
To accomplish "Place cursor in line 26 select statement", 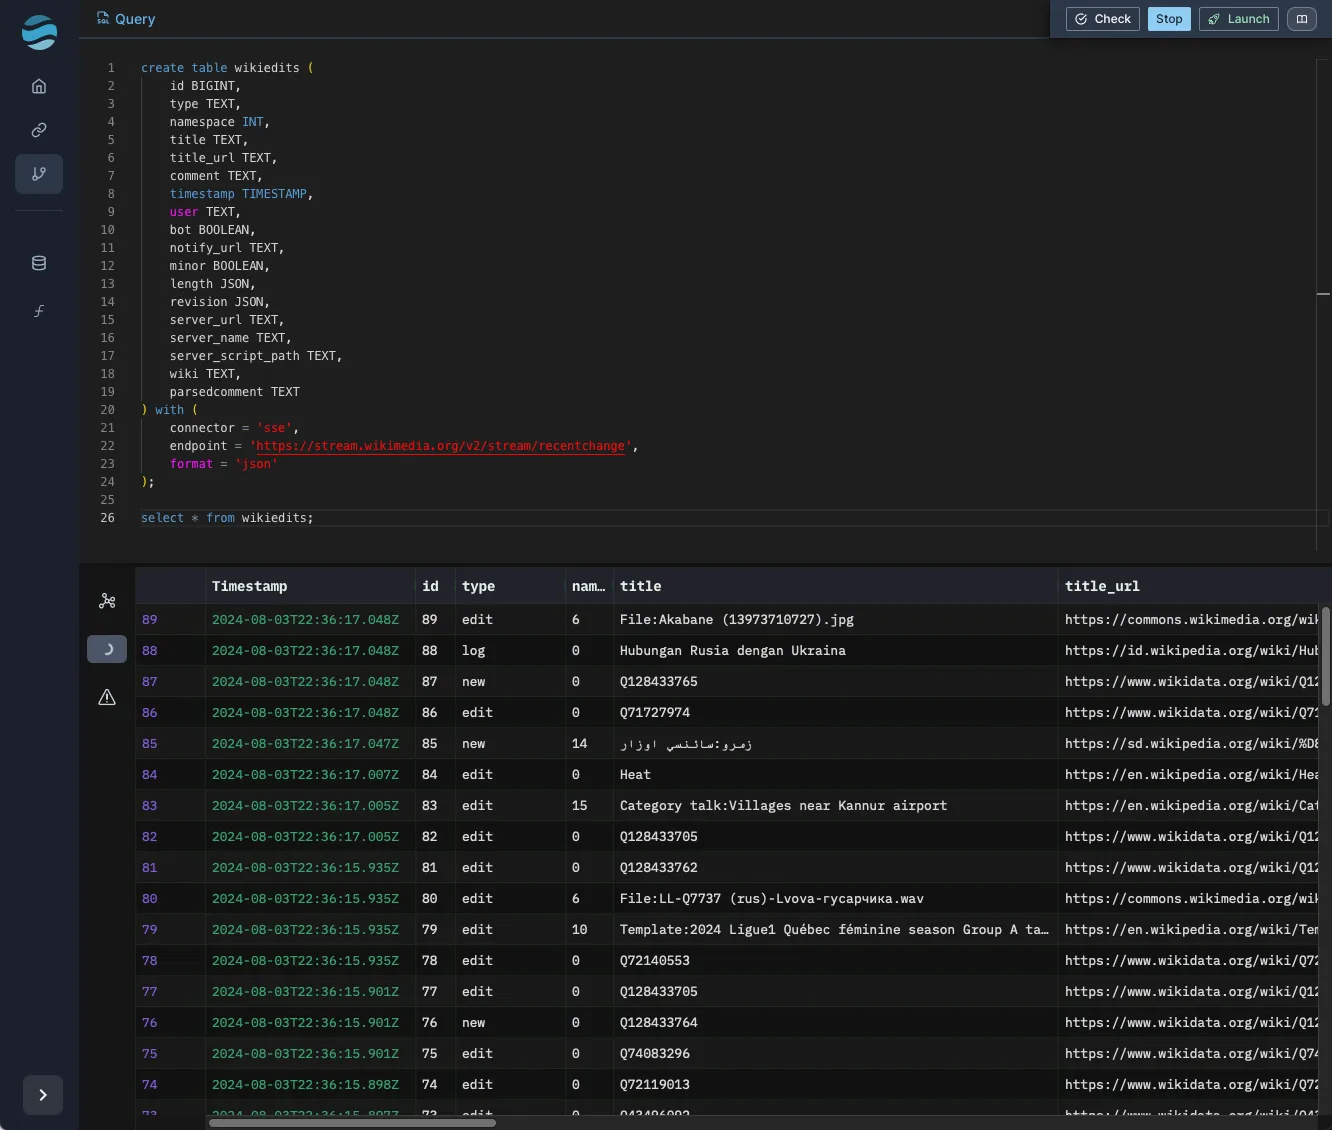I will [227, 518].
